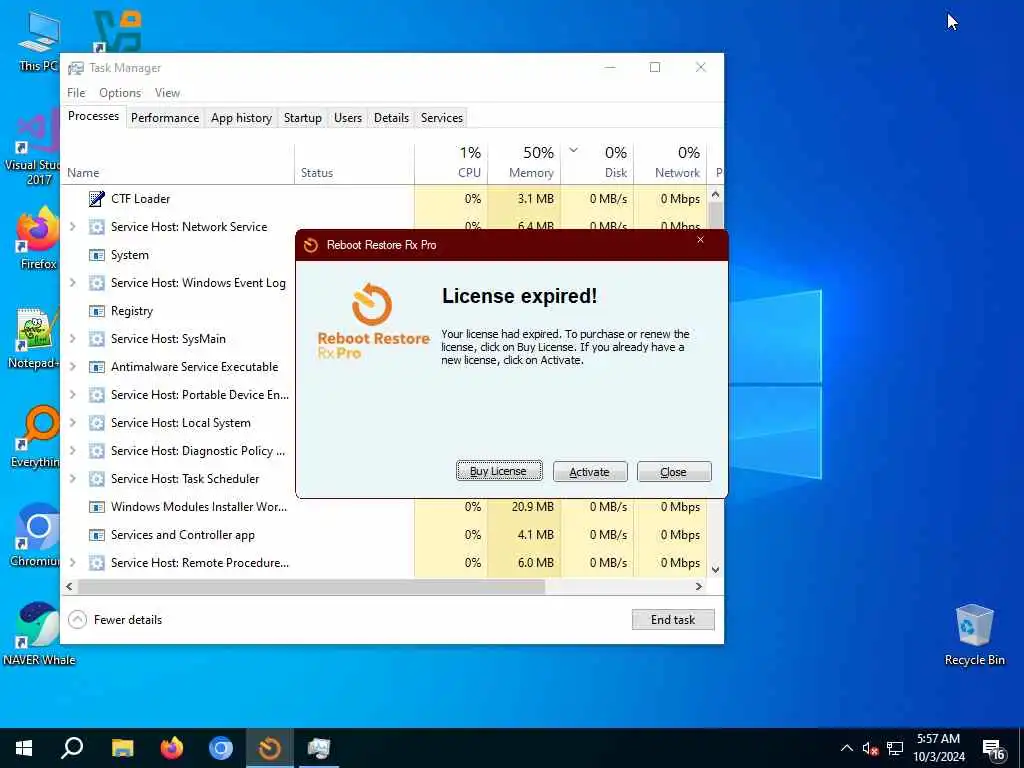Sort by the Memory column header
Screen dimensions: 1024x768
[524, 163]
